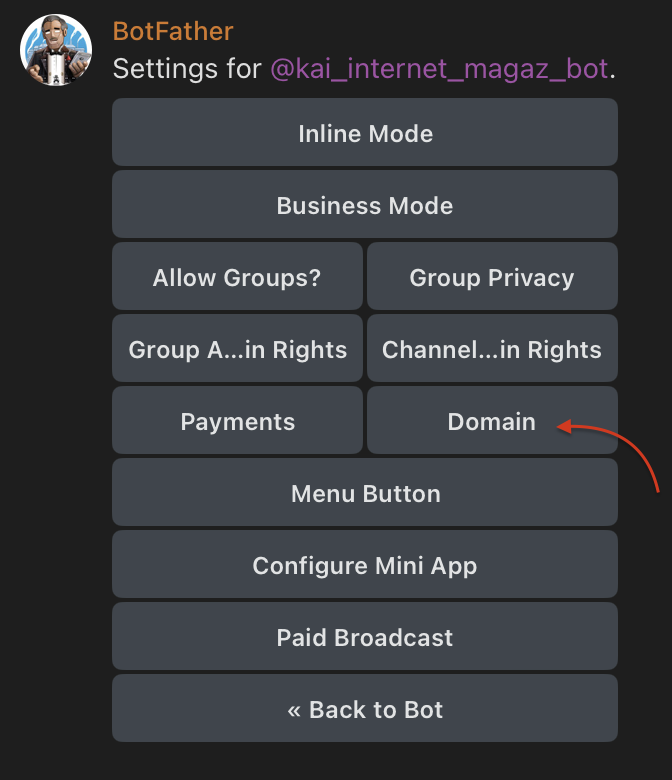The image size is (672, 780).
Task: Open Configure Mini App
Action: click(x=365, y=565)
